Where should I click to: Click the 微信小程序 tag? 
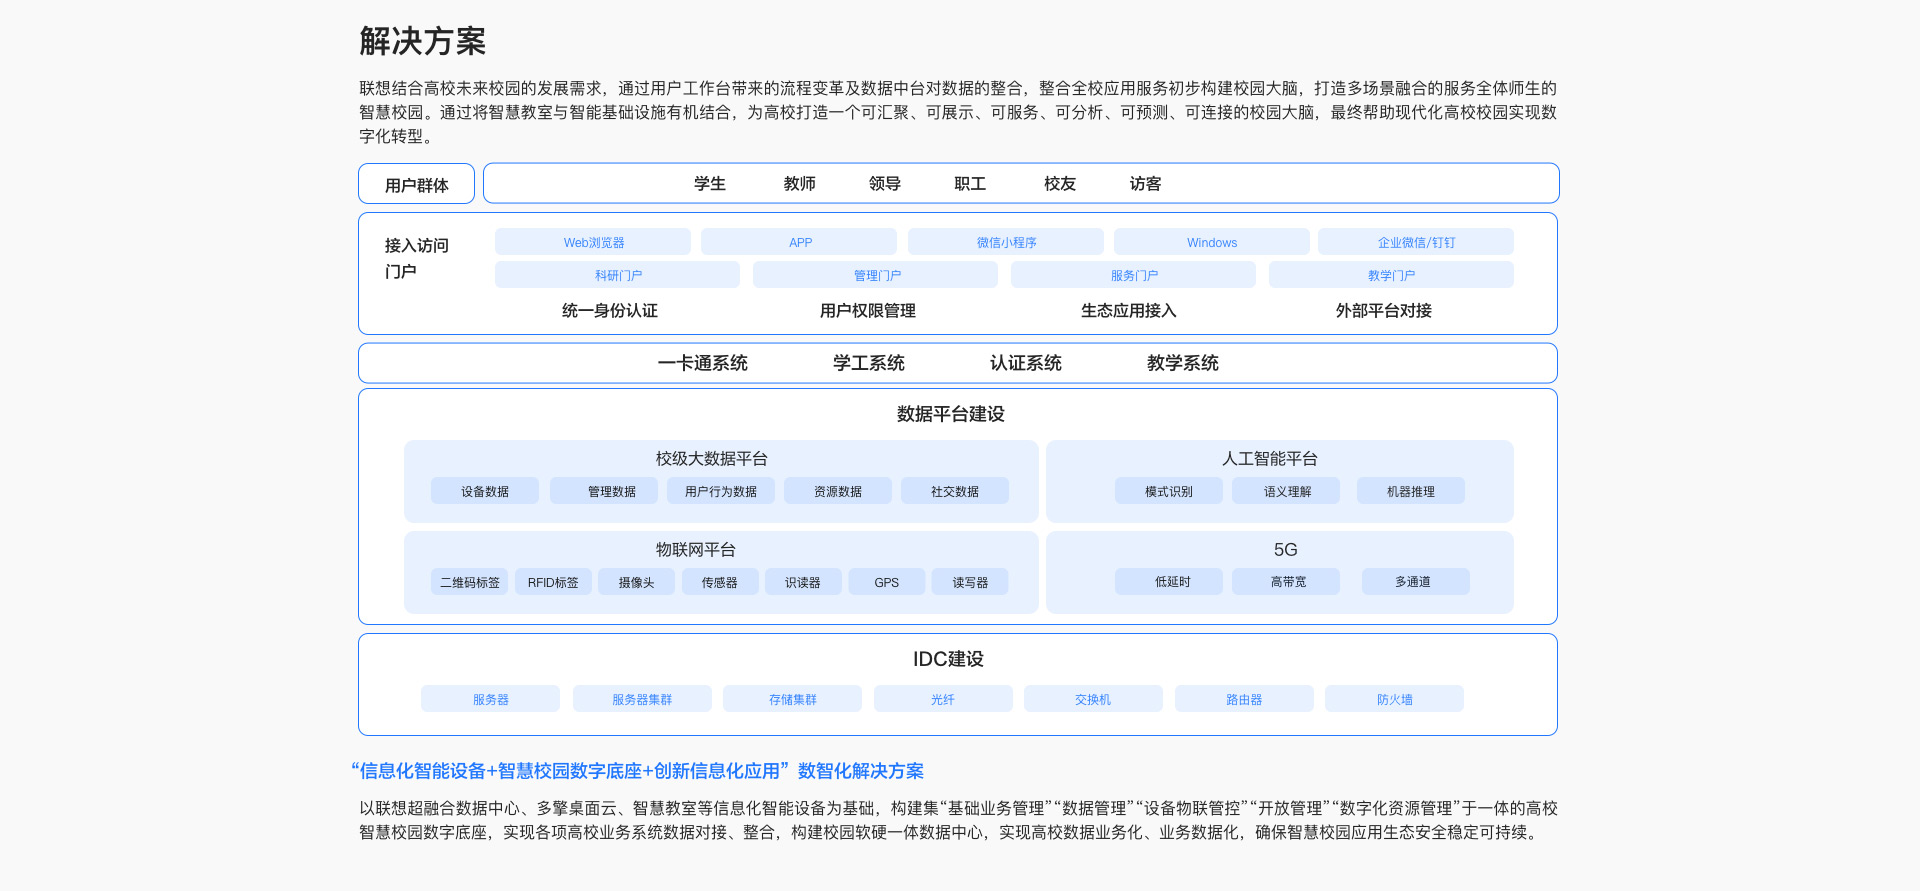1006,242
